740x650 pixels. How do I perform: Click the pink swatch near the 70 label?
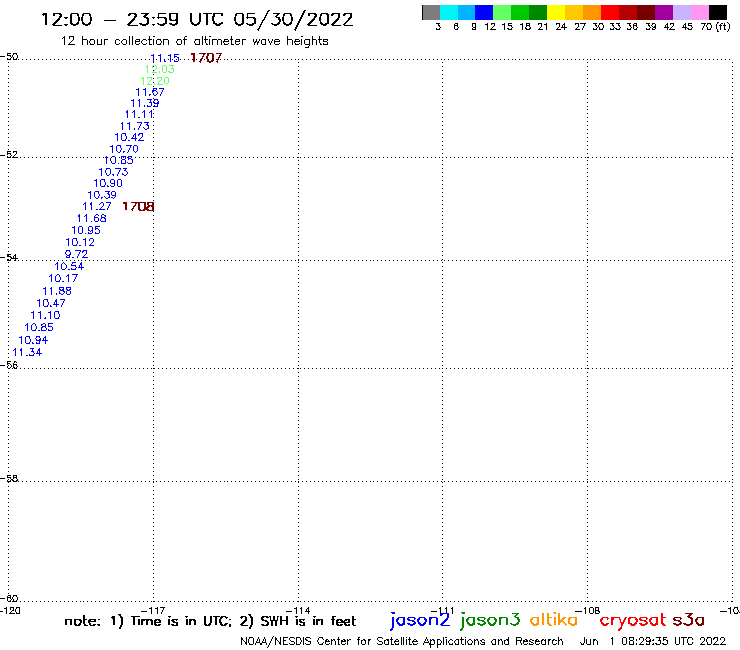(x=699, y=12)
